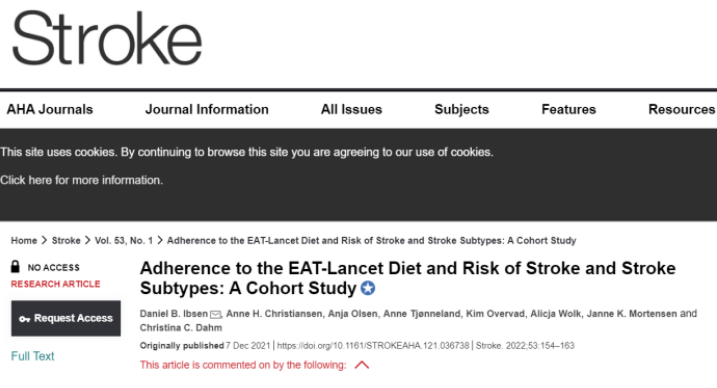Image resolution: width=717 pixels, height=388 pixels.
Task: Open the AHA Journals menu
Action: pos(49,109)
